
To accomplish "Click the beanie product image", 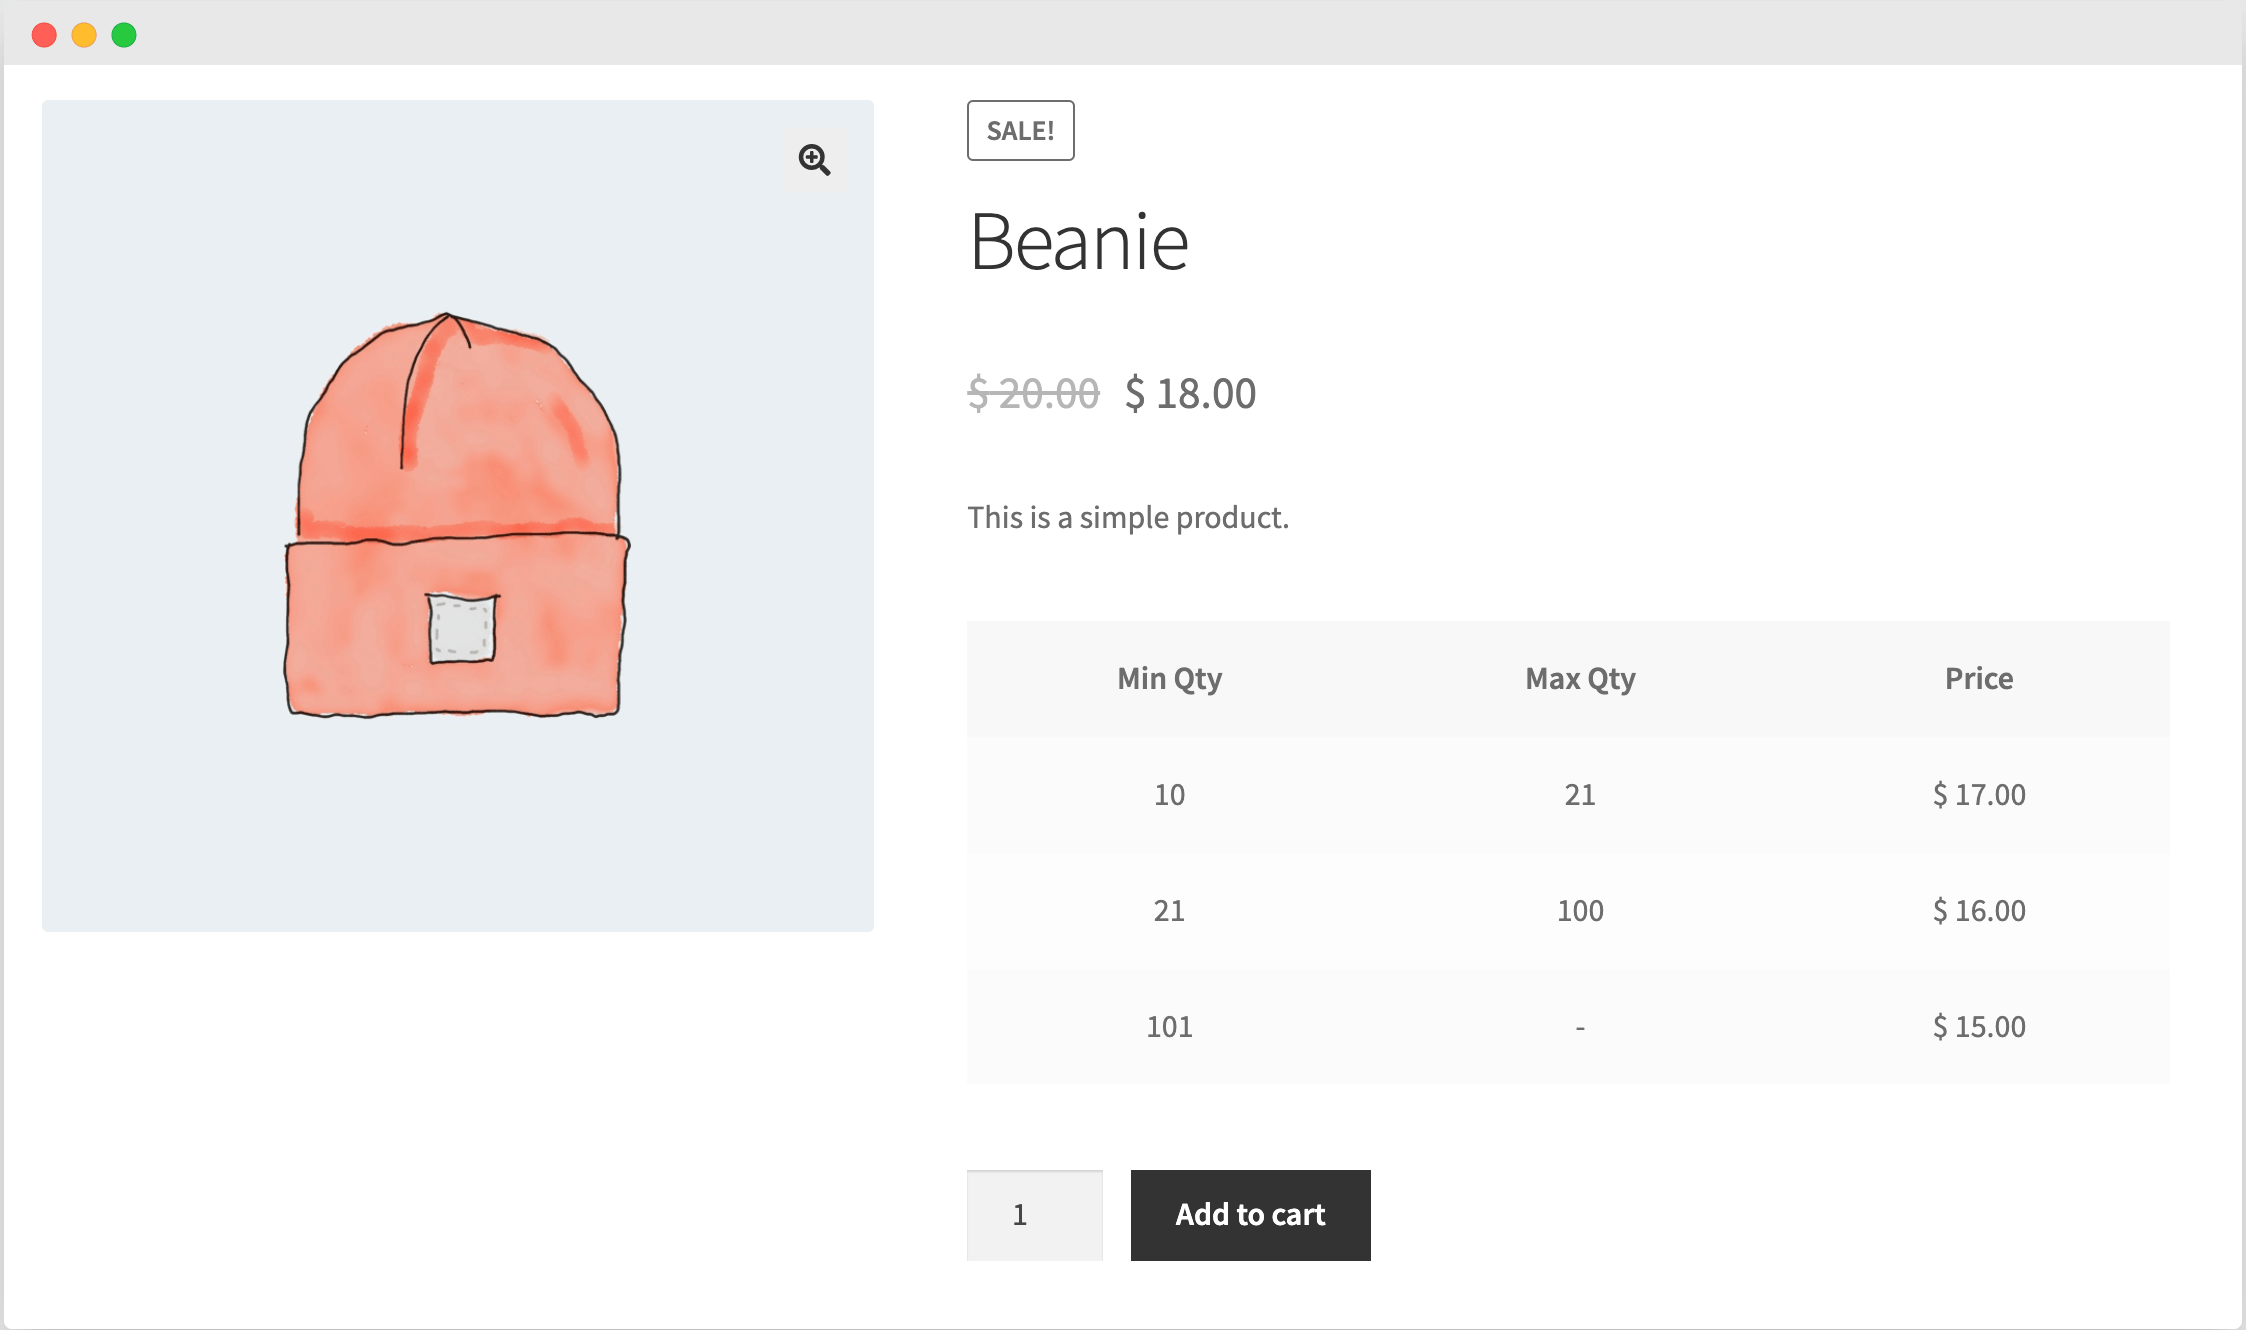I will (458, 515).
